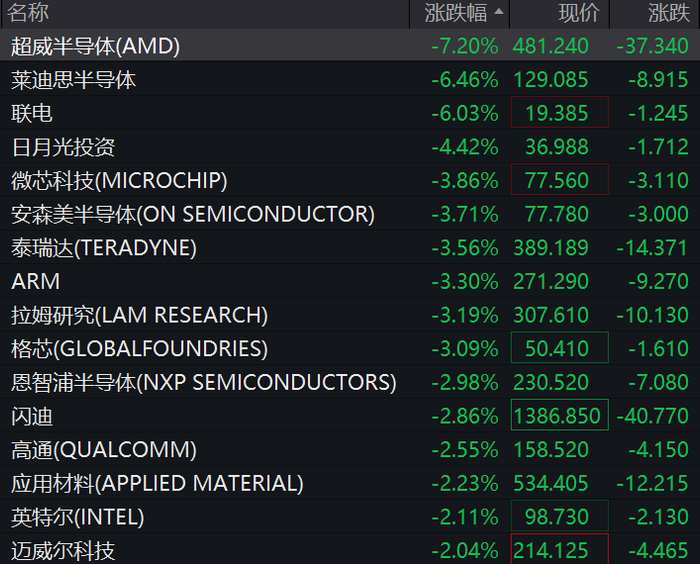Image resolution: width=700 pixels, height=564 pixels.
Task: Click the -2.86% percentage cell
Action: tap(465, 416)
